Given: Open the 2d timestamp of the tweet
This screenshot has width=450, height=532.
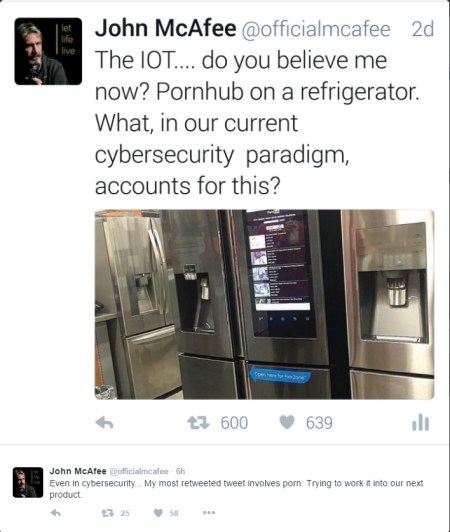Looking at the screenshot, I should coord(423,29).
